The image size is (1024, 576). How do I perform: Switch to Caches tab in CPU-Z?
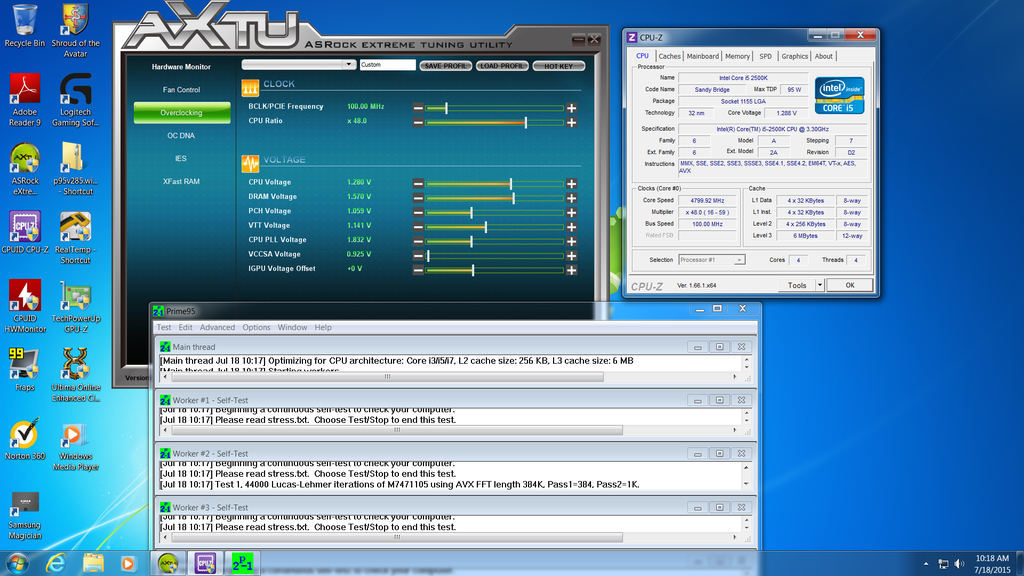tap(669, 57)
